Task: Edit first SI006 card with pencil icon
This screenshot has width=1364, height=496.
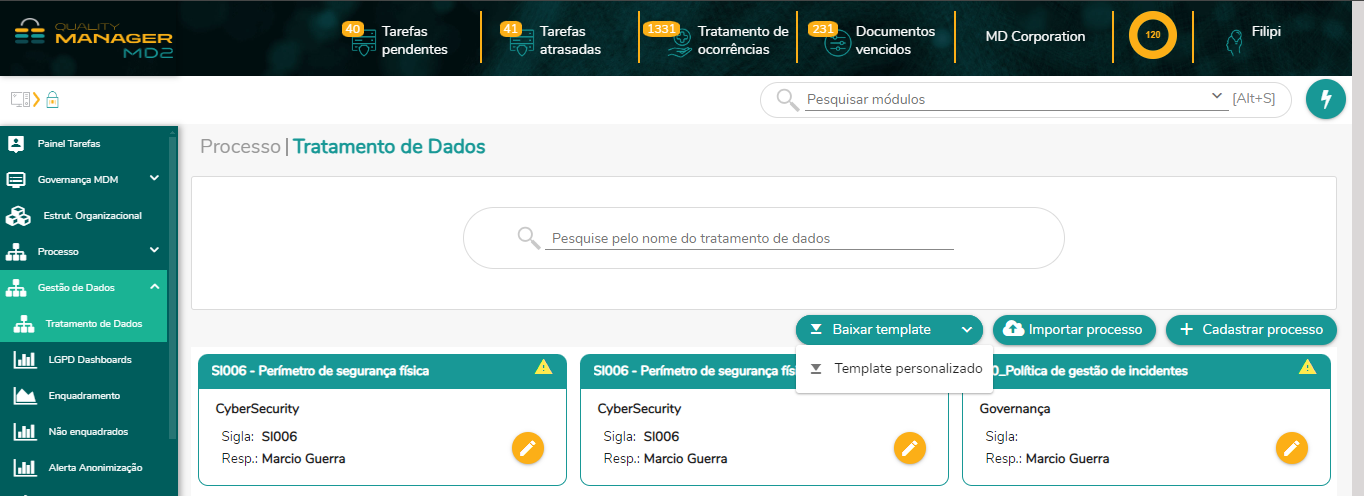Action: (528, 448)
